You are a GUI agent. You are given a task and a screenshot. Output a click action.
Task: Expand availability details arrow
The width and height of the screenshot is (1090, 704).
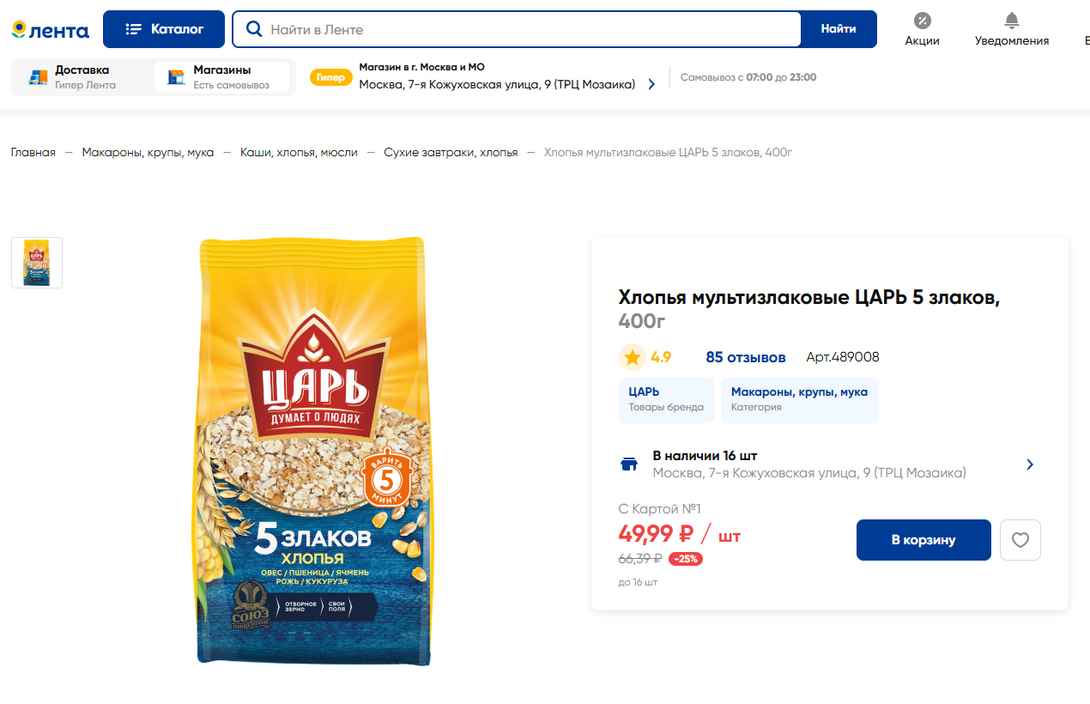1030,464
